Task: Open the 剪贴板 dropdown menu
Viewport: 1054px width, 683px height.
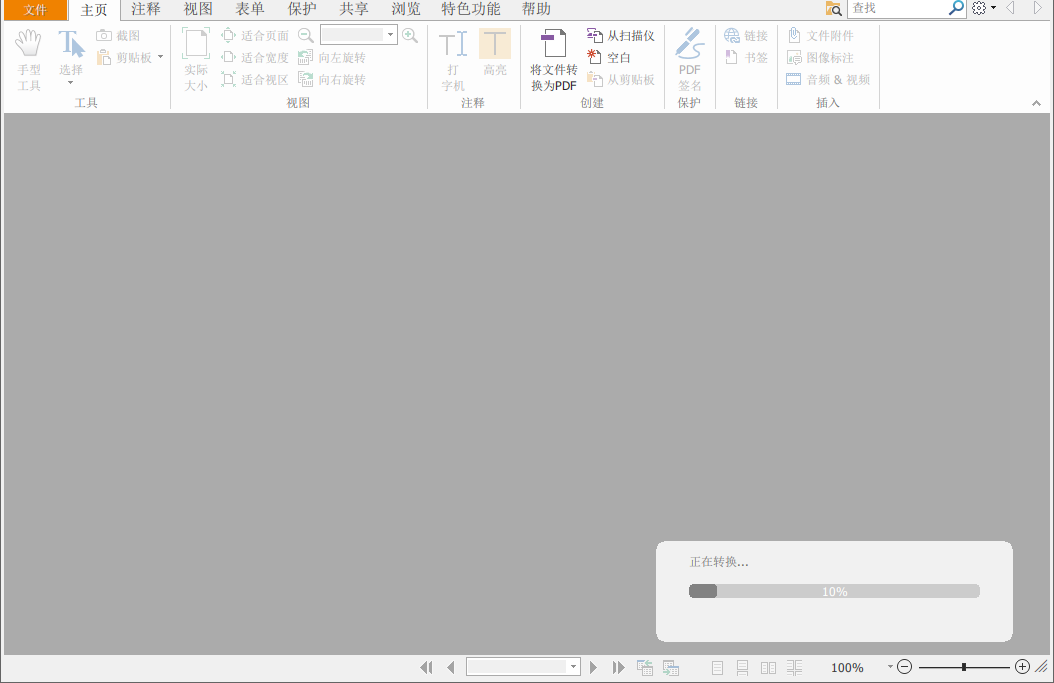Action: [158, 57]
